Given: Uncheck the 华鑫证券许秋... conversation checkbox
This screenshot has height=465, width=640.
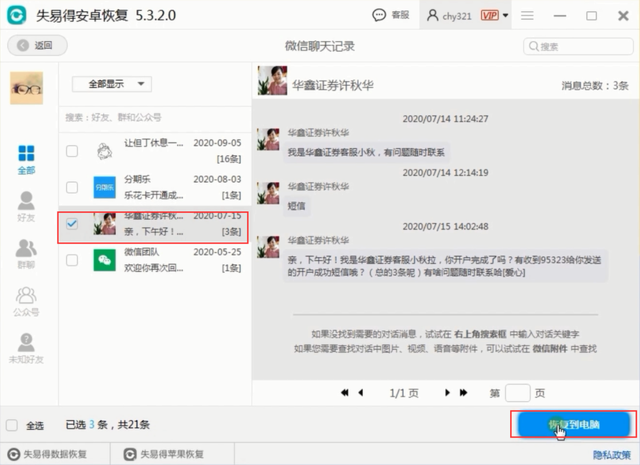Looking at the screenshot, I should click(72, 223).
